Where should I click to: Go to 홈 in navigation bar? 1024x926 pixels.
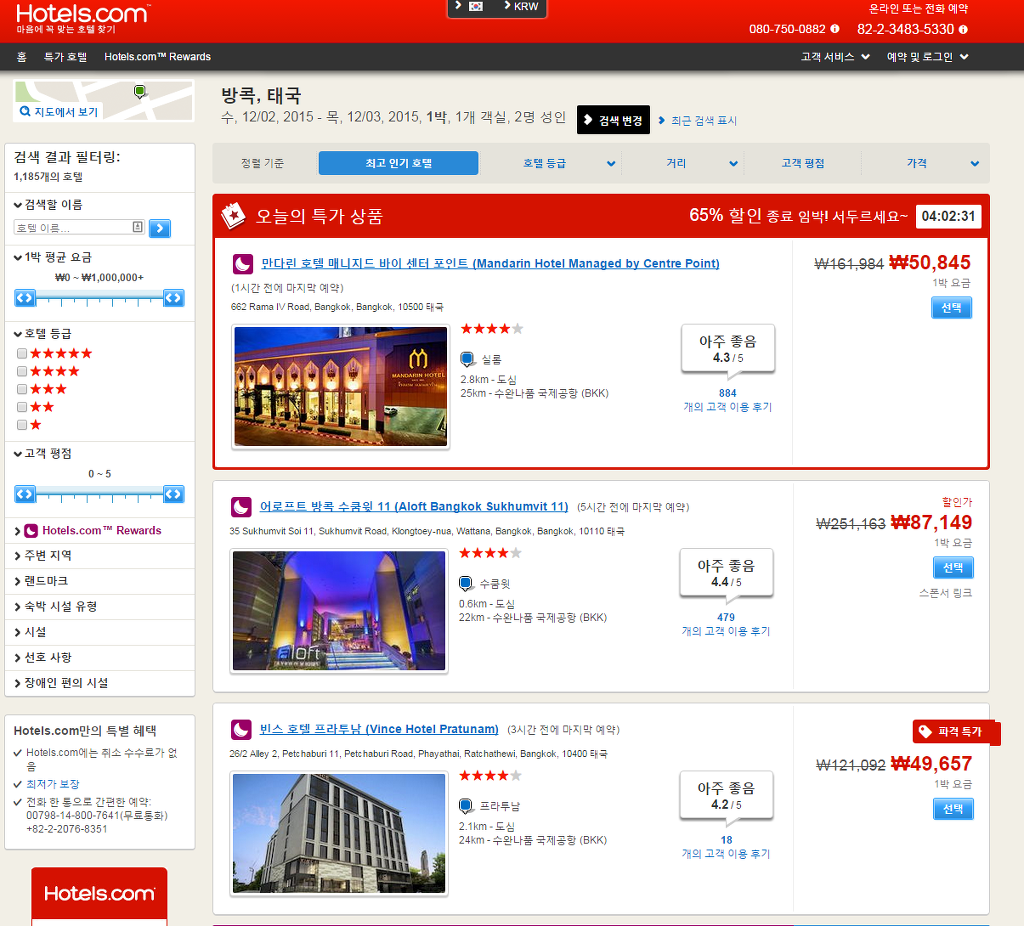click(22, 57)
